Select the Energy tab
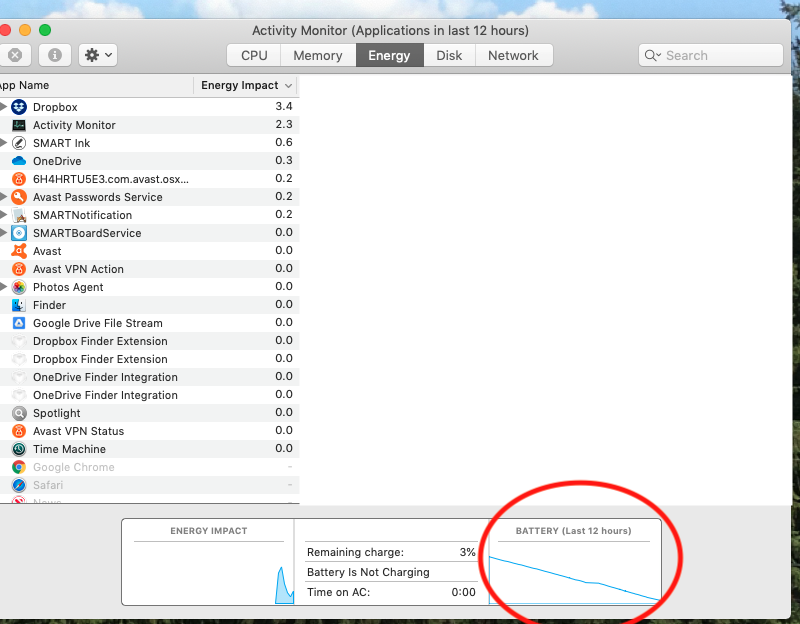 pyautogui.click(x=389, y=55)
